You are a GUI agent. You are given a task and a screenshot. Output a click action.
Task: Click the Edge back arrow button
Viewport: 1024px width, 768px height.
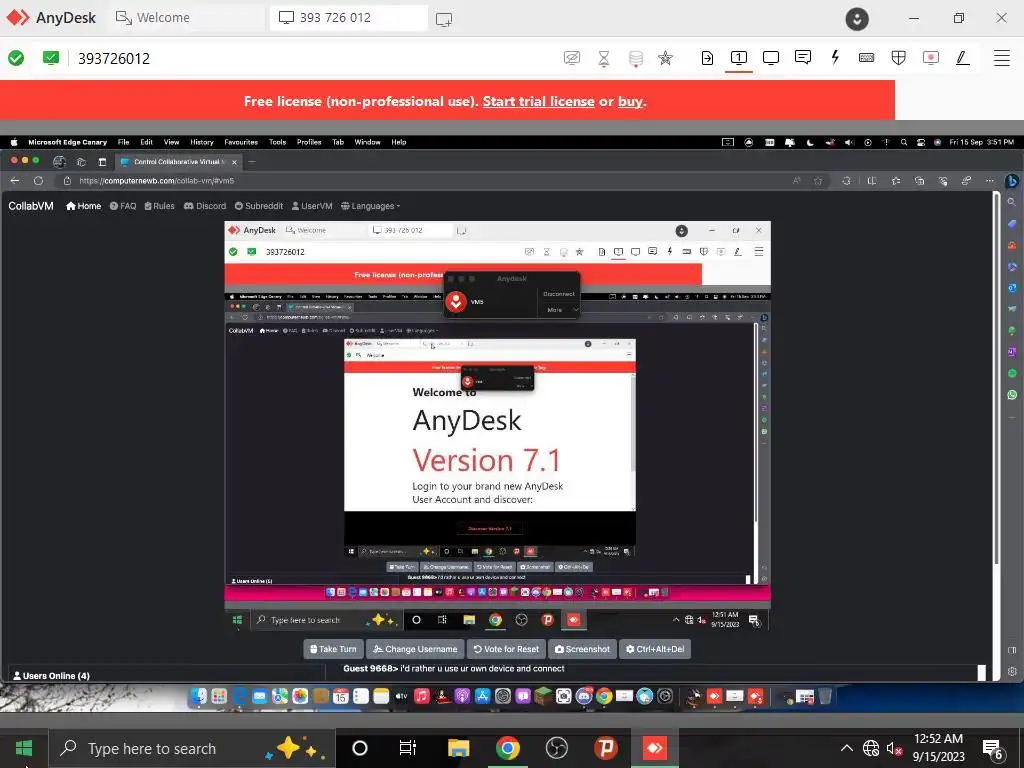point(15,181)
